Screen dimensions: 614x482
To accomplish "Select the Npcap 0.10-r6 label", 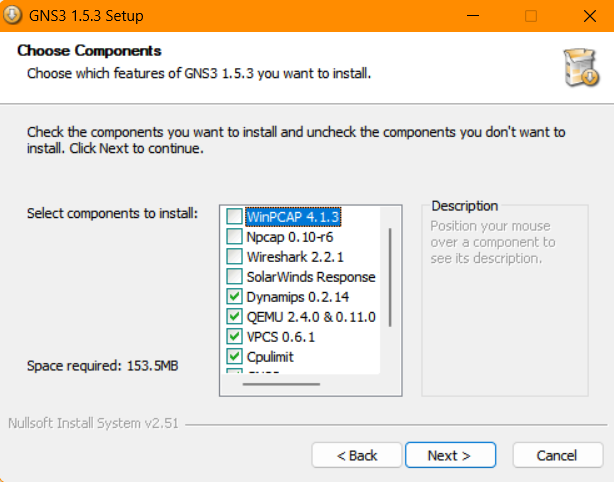I will [x=290, y=237].
